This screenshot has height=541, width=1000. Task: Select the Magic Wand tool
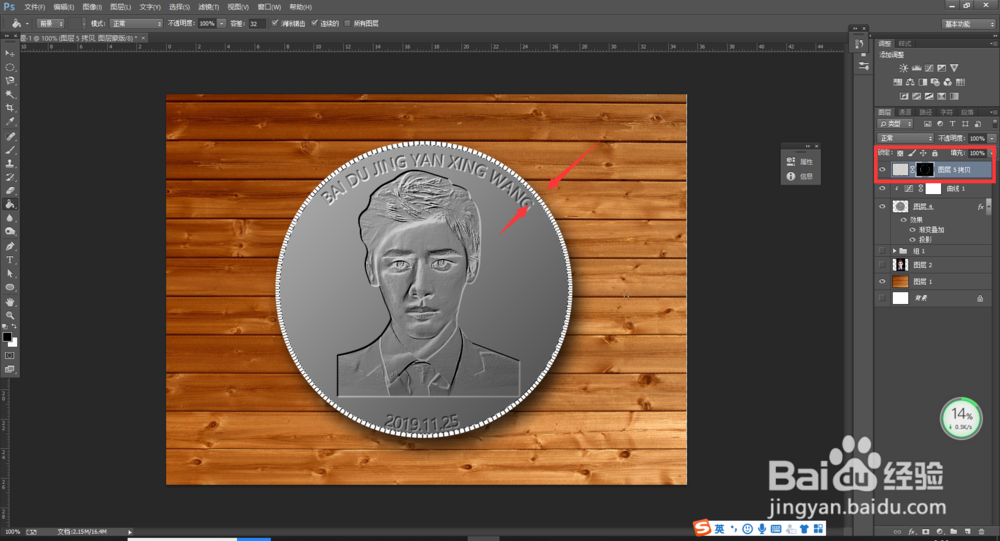(x=10, y=94)
